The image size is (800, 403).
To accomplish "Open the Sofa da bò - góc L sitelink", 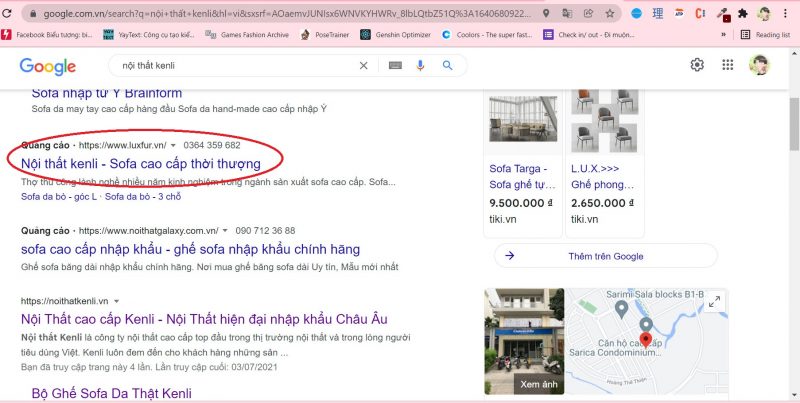I will tap(59, 196).
